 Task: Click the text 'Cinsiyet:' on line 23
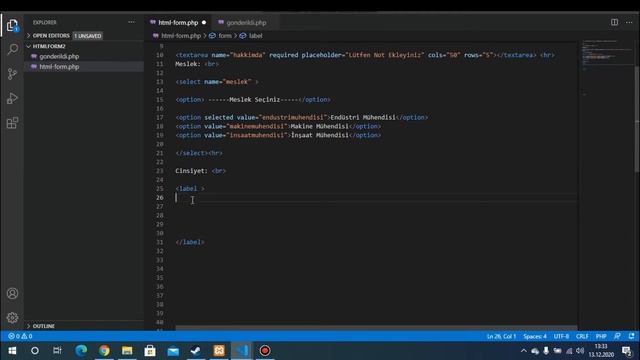click(191, 171)
